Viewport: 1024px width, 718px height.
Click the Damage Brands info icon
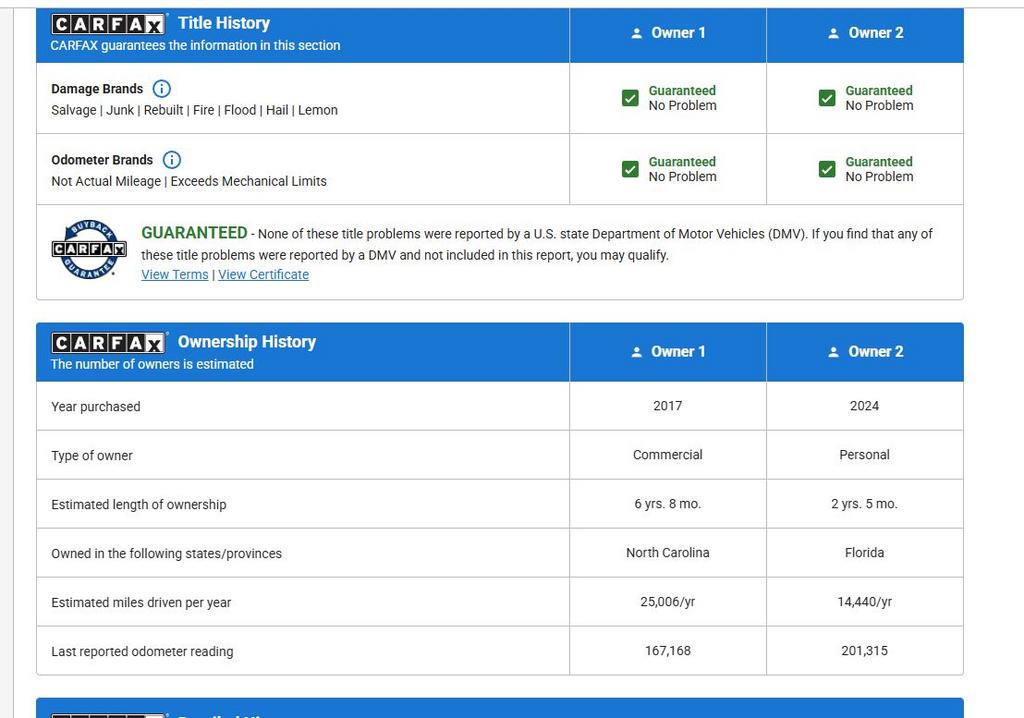click(161, 88)
